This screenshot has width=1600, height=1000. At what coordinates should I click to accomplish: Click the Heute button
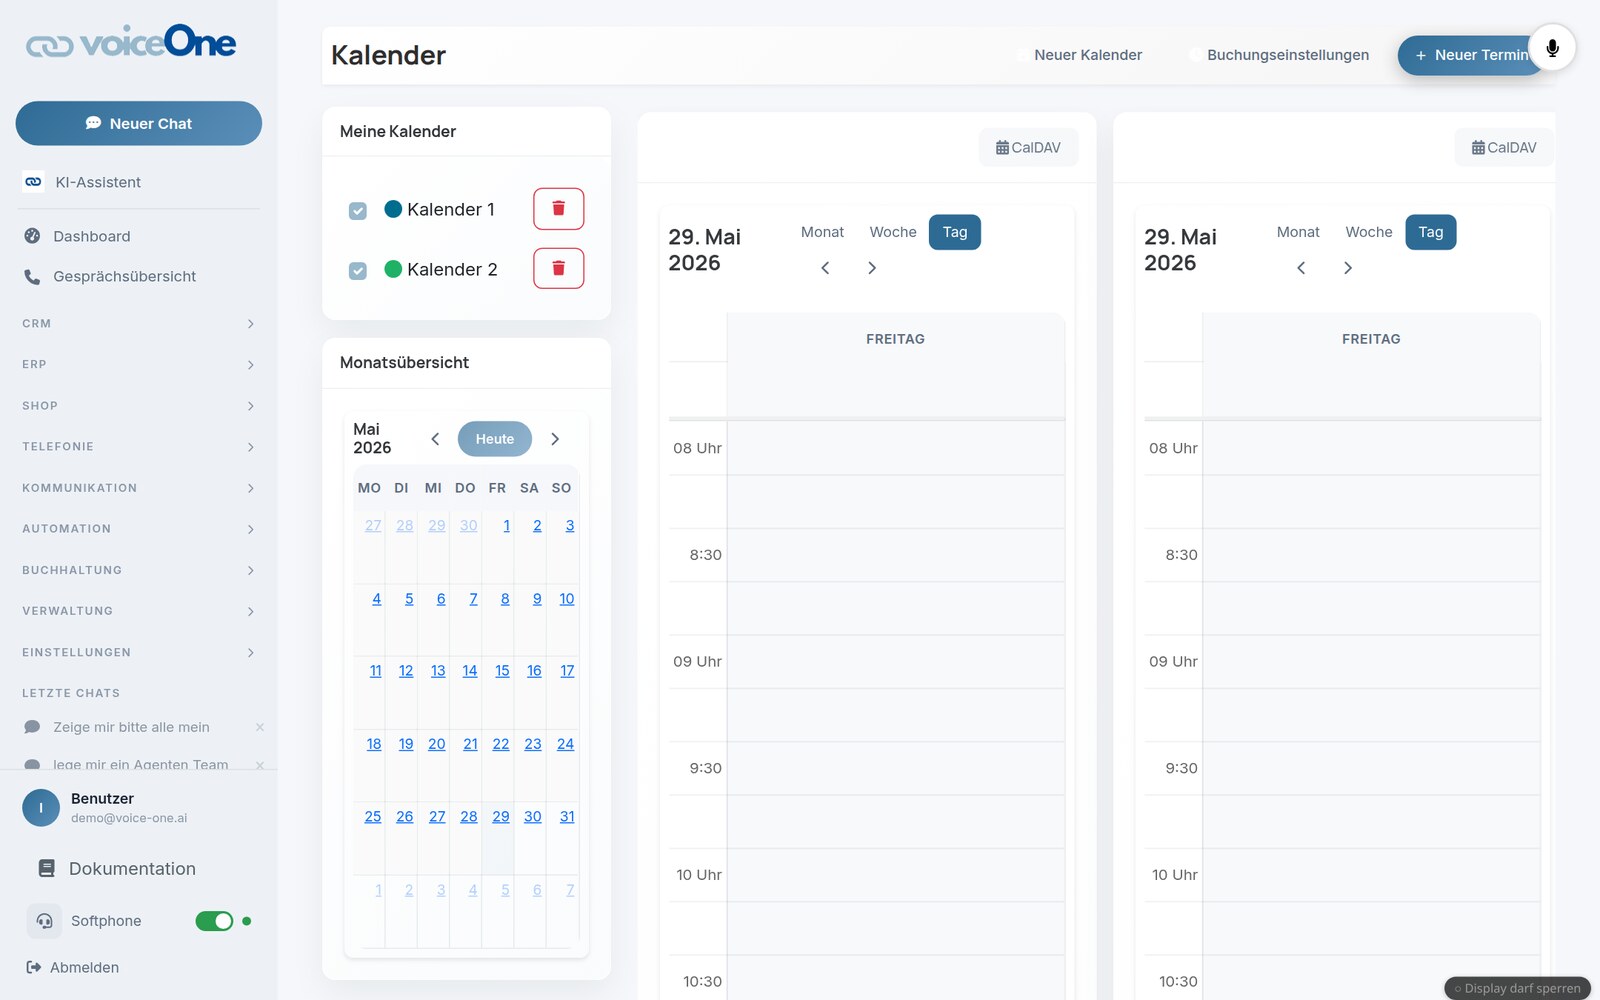click(x=494, y=439)
